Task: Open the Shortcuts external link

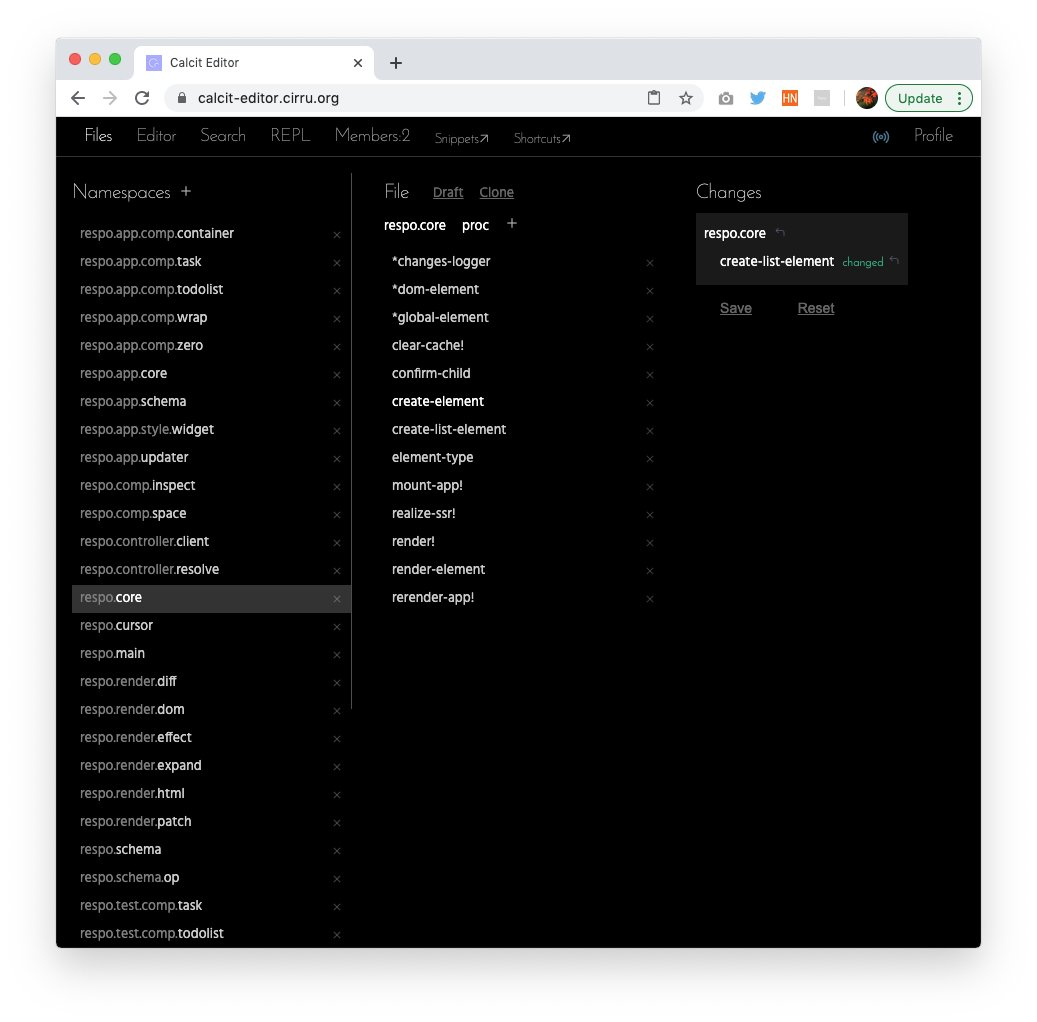Action: 542,138
